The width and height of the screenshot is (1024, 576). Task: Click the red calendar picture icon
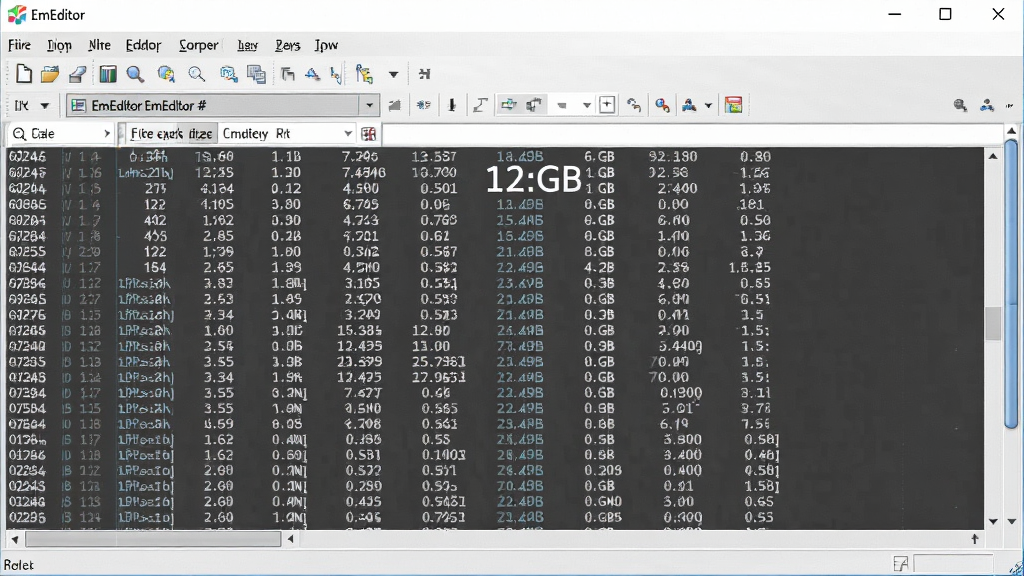coord(733,105)
